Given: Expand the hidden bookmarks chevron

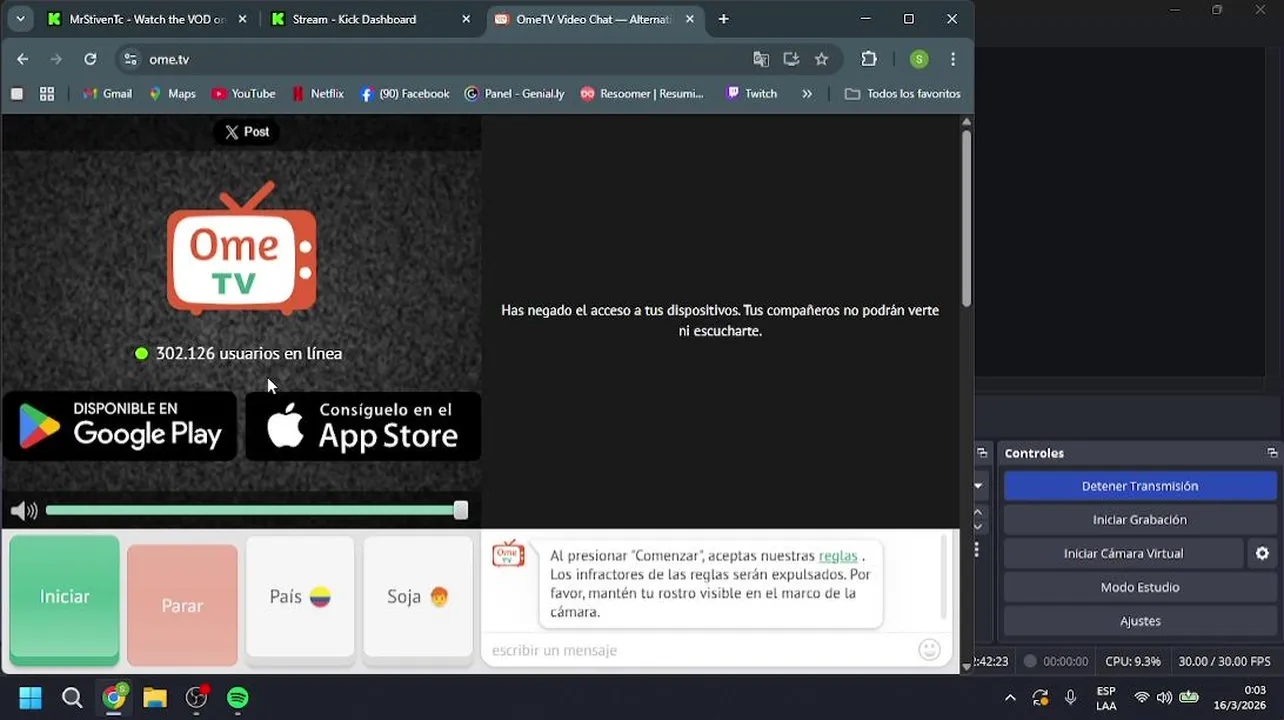Looking at the screenshot, I should point(807,94).
